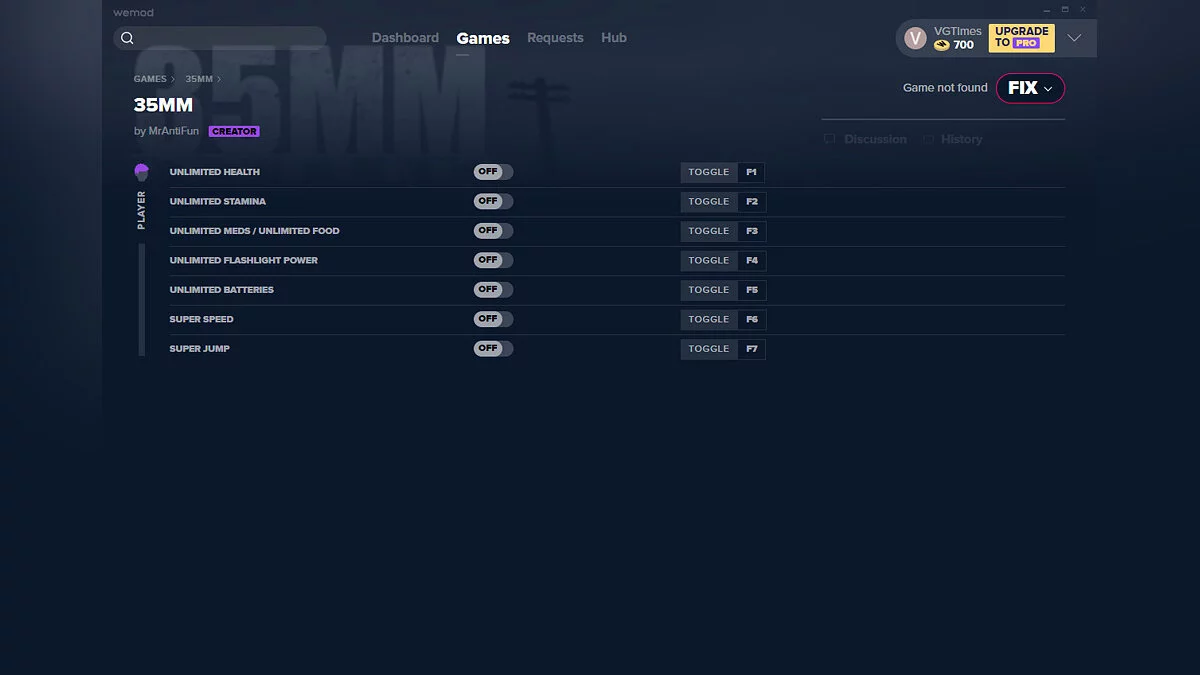Click the Game not found status text
The height and width of the screenshot is (675, 1200).
945,88
